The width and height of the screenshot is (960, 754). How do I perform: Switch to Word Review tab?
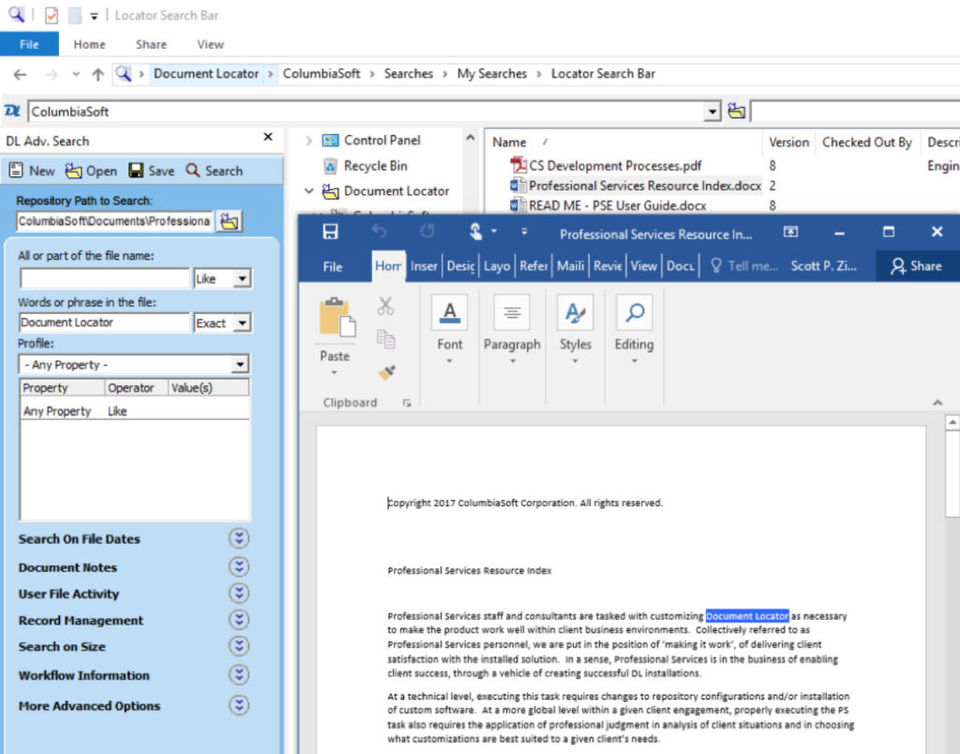pyautogui.click(x=607, y=266)
